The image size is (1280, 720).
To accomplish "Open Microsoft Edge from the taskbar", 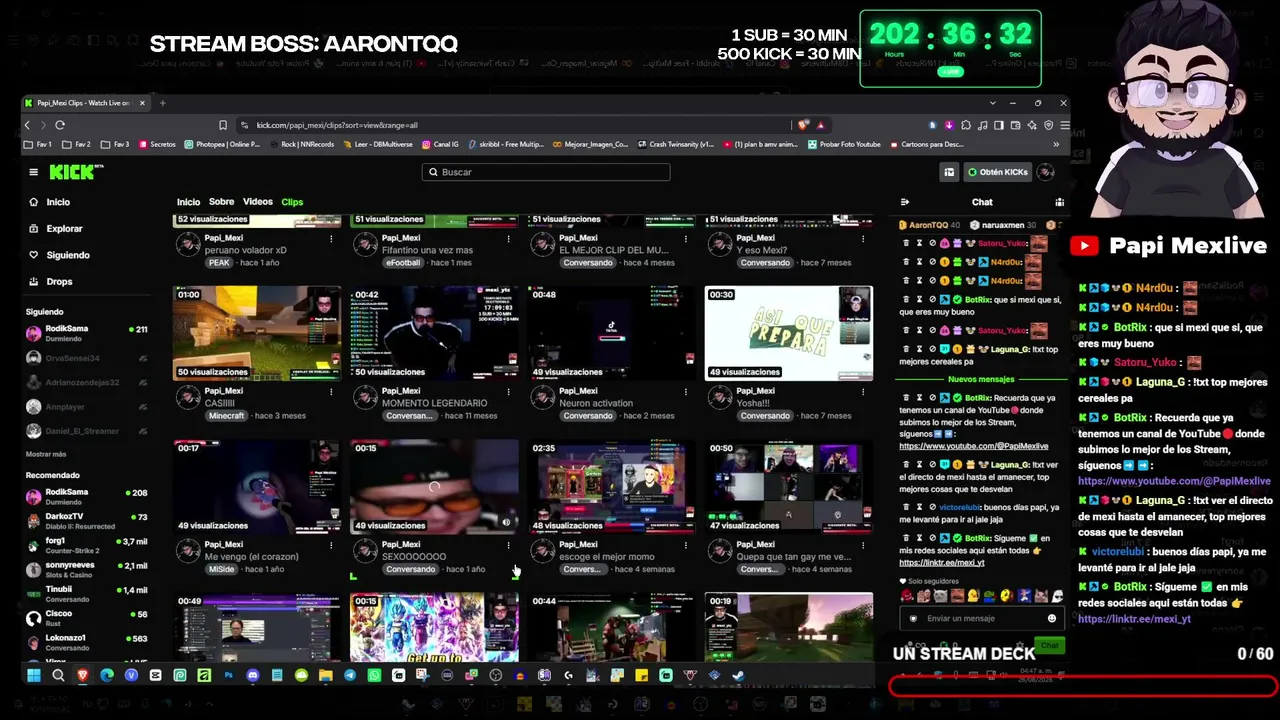I will [107, 676].
